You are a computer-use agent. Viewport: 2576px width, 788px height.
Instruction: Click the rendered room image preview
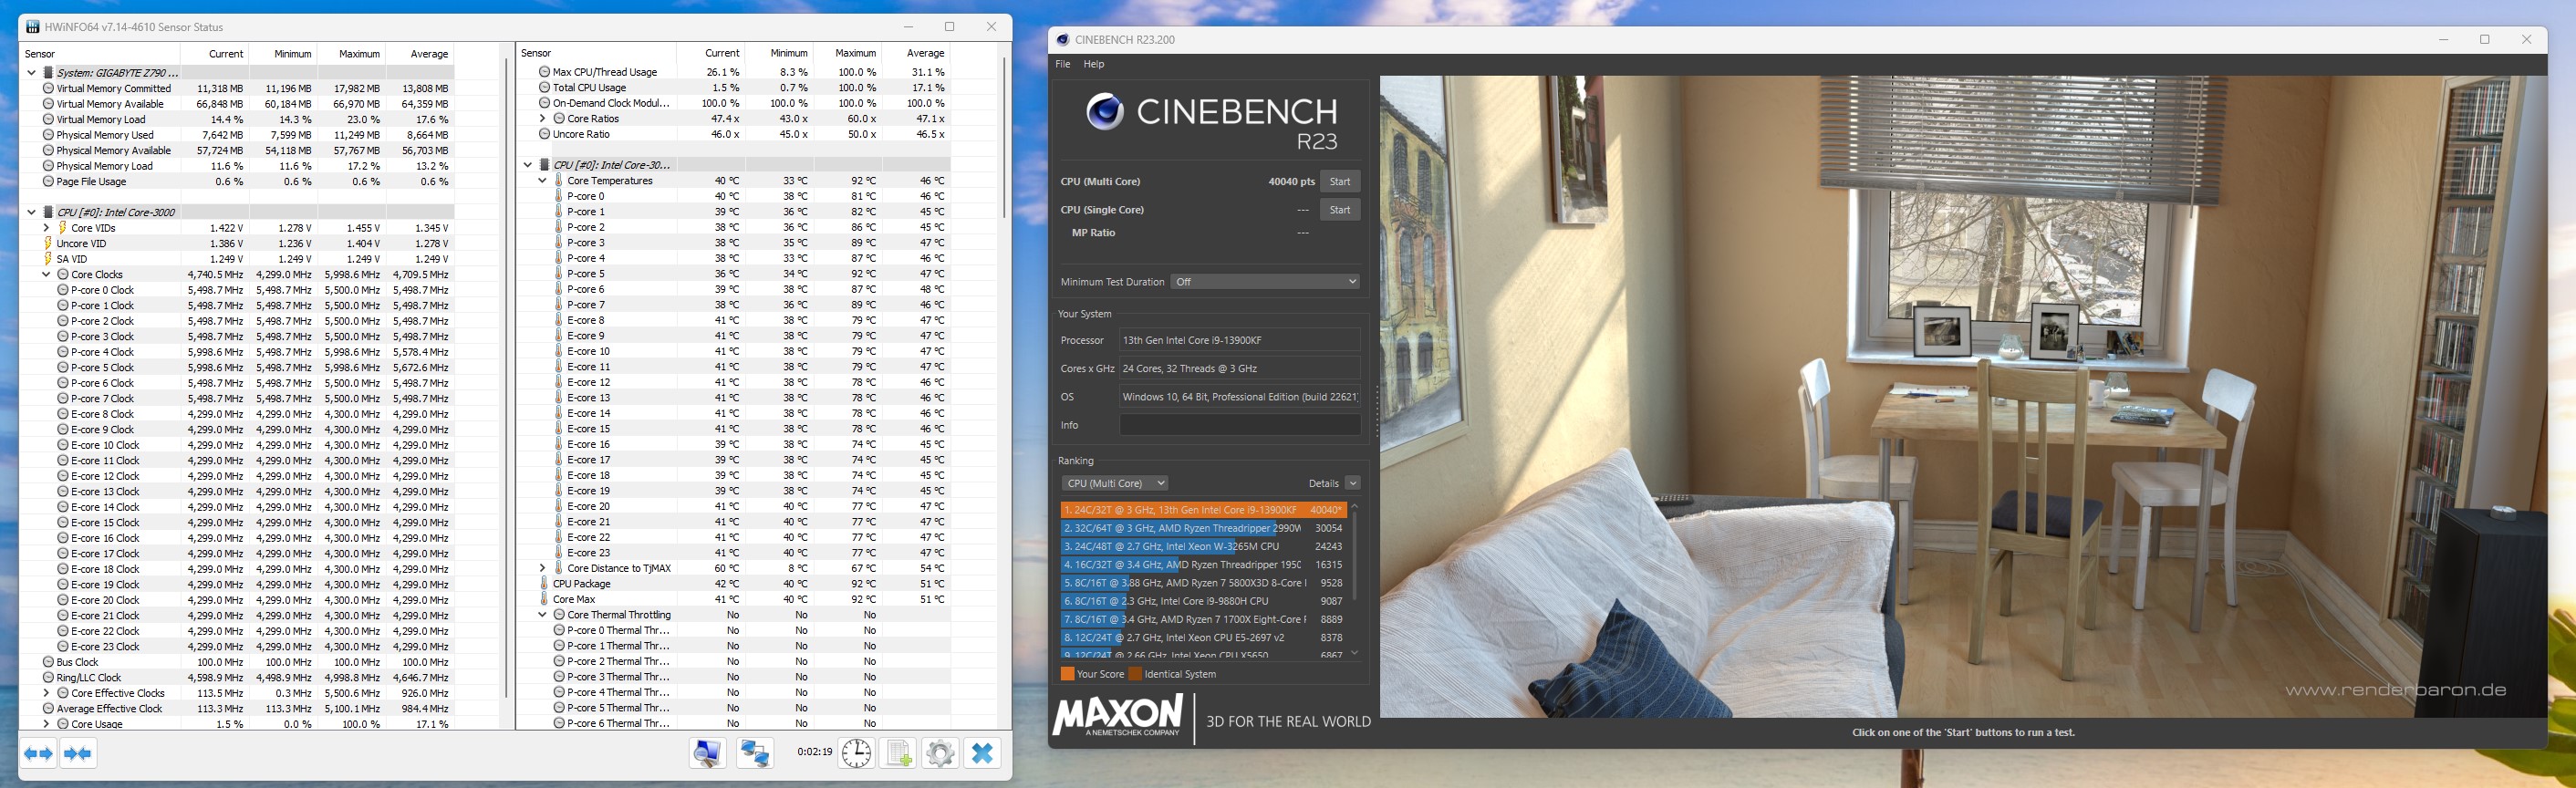click(1963, 396)
